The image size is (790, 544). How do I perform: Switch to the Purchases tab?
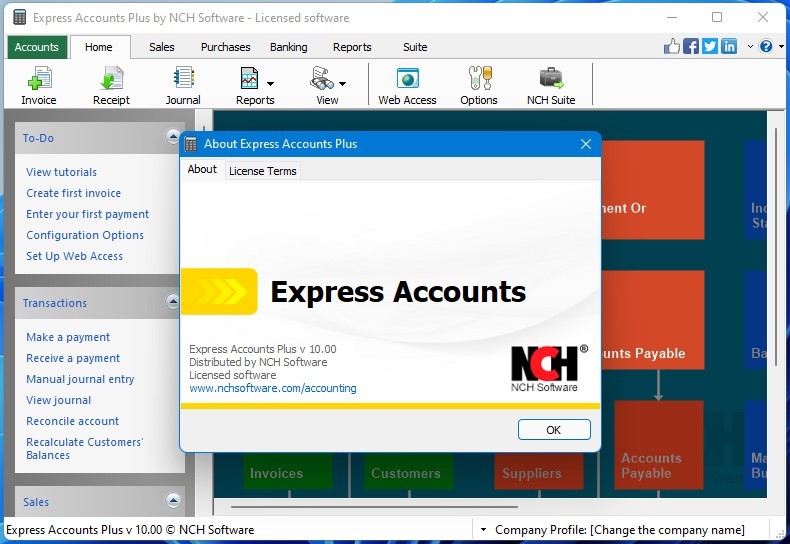(225, 47)
